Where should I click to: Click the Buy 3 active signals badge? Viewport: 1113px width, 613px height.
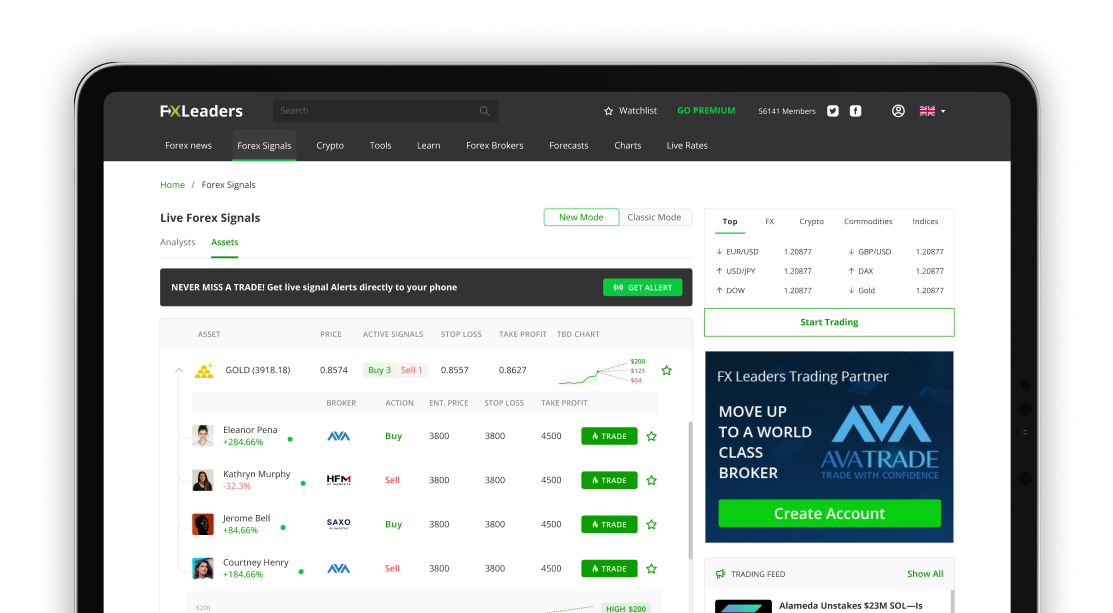click(x=380, y=370)
